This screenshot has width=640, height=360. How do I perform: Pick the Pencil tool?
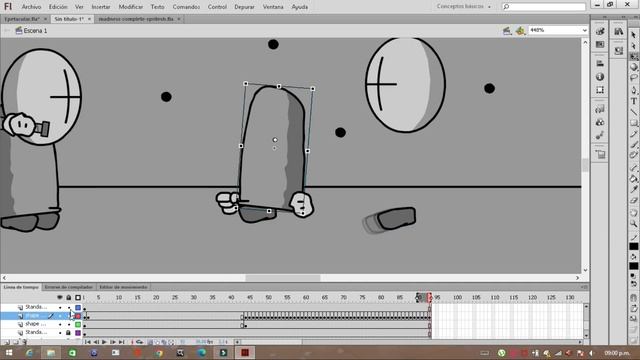(633, 133)
